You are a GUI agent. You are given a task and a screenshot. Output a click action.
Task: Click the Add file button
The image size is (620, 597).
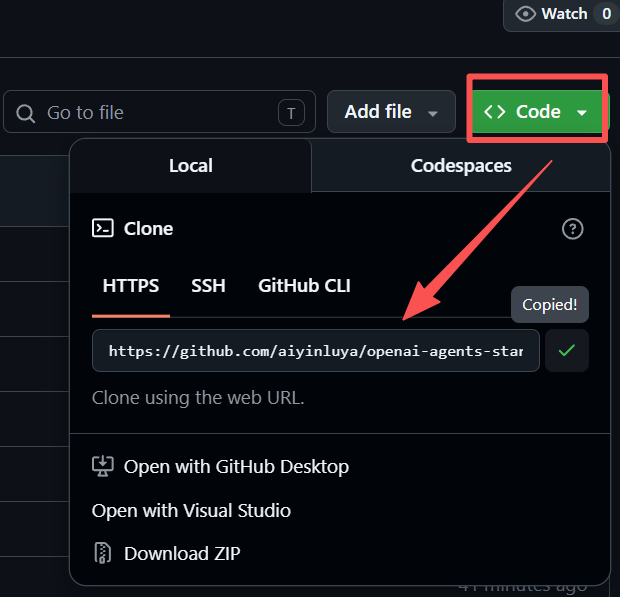(391, 112)
